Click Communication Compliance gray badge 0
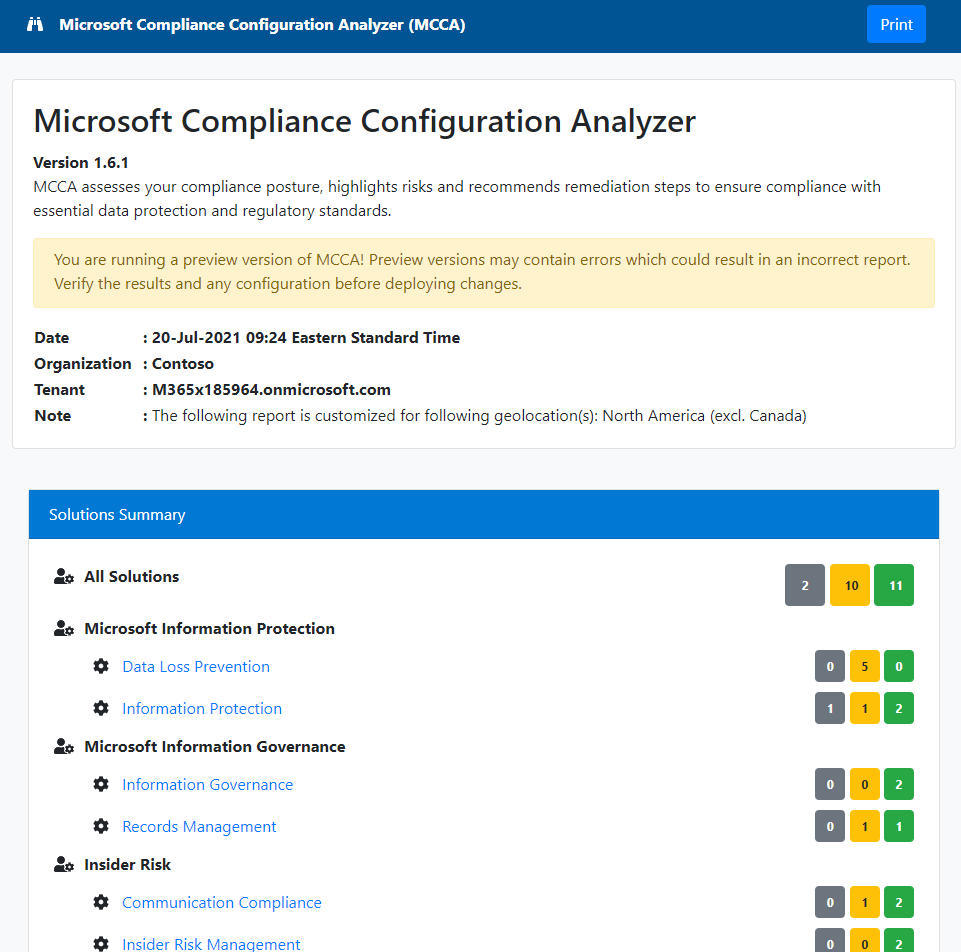This screenshot has width=961, height=952. [830, 902]
